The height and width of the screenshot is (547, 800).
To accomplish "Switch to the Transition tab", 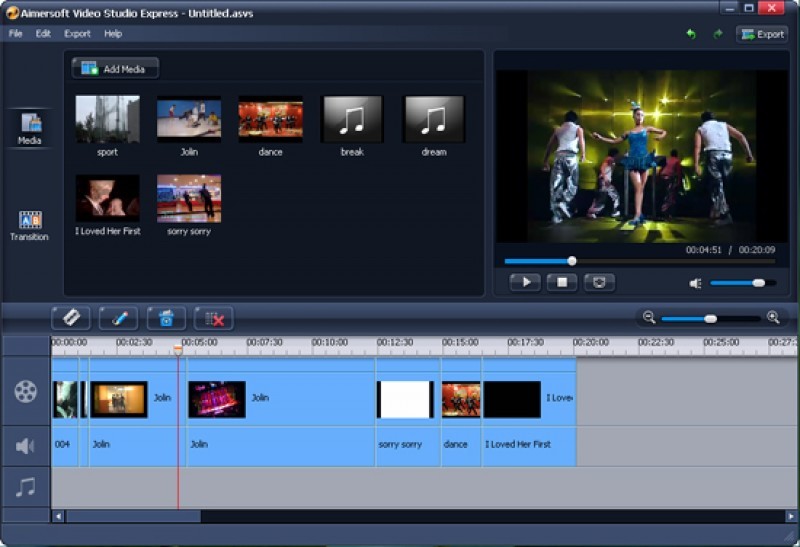I will pos(29,226).
